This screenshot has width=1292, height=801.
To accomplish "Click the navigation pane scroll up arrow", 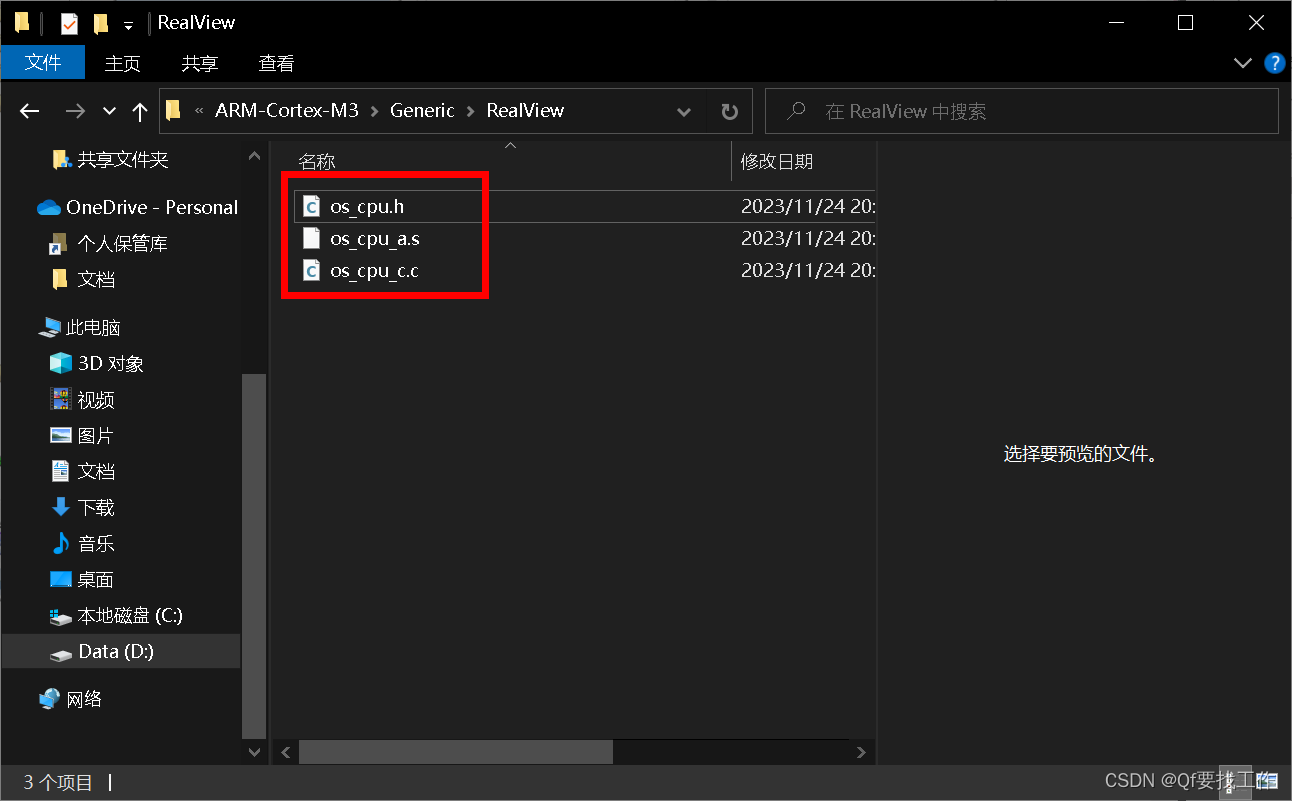I will 254,154.
